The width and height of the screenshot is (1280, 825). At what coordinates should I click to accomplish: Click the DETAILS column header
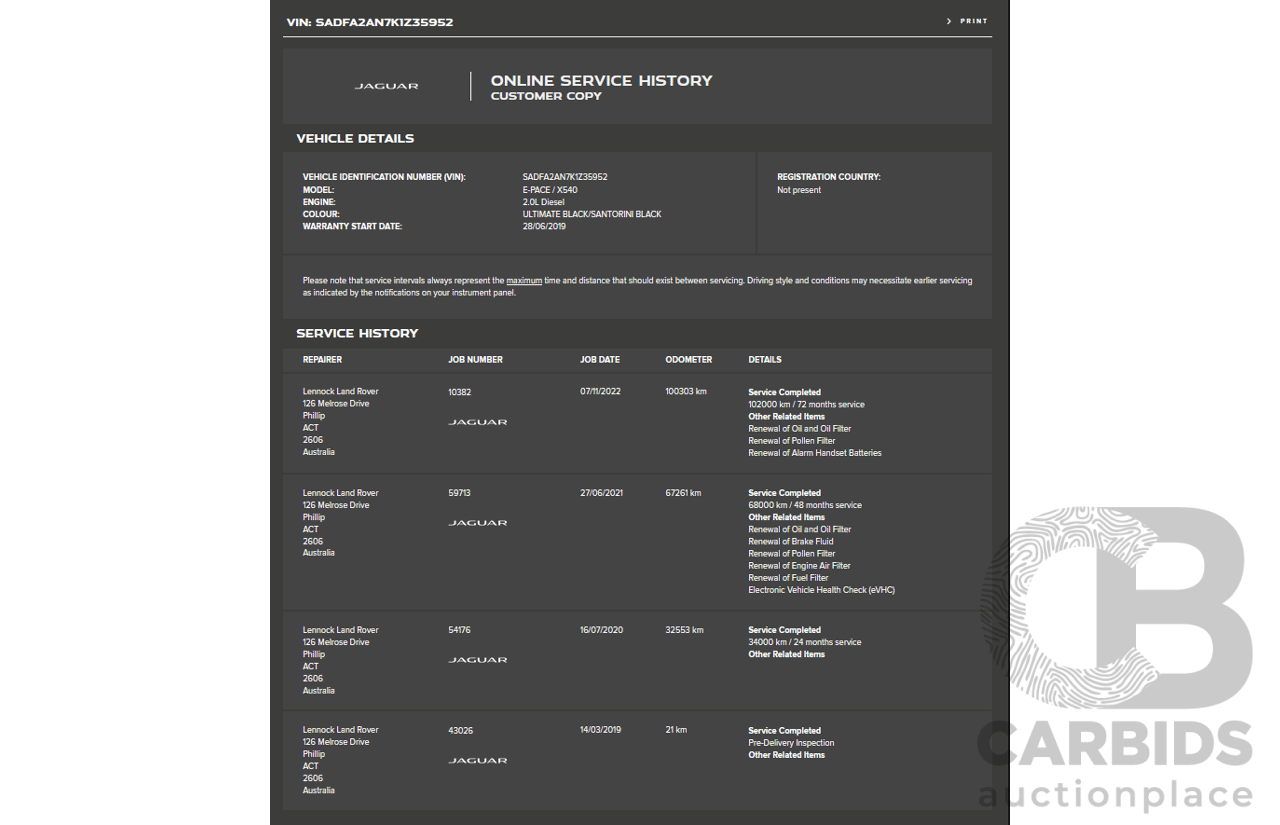click(765, 359)
